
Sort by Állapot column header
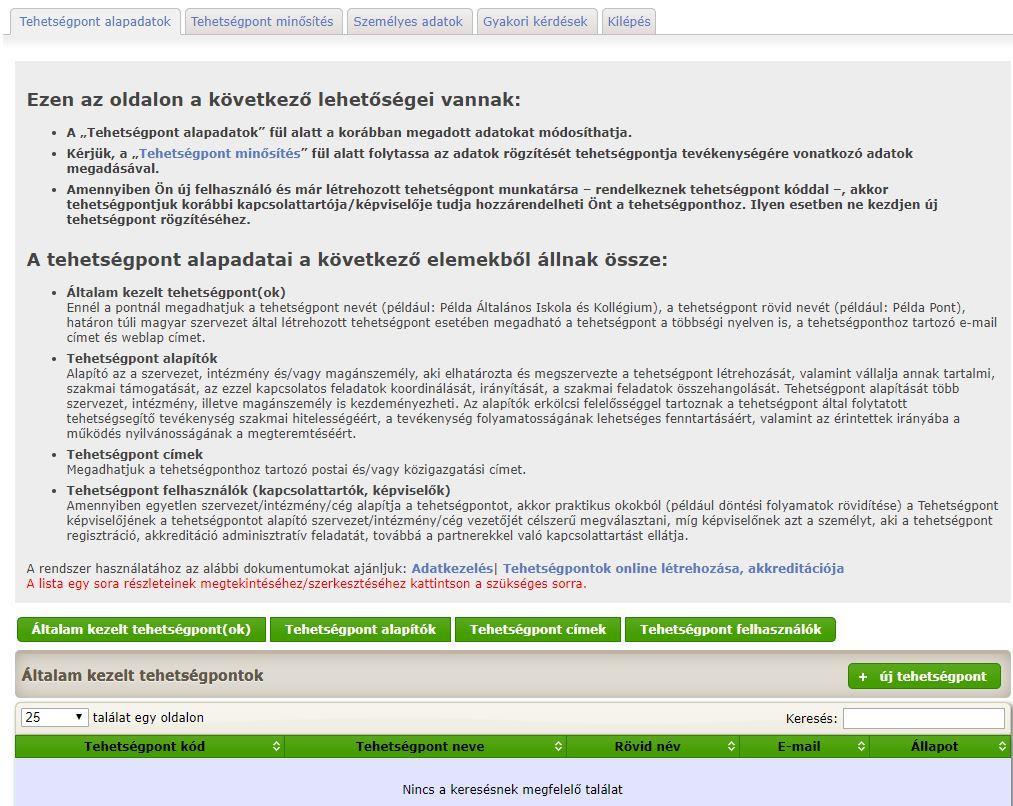[939, 747]
